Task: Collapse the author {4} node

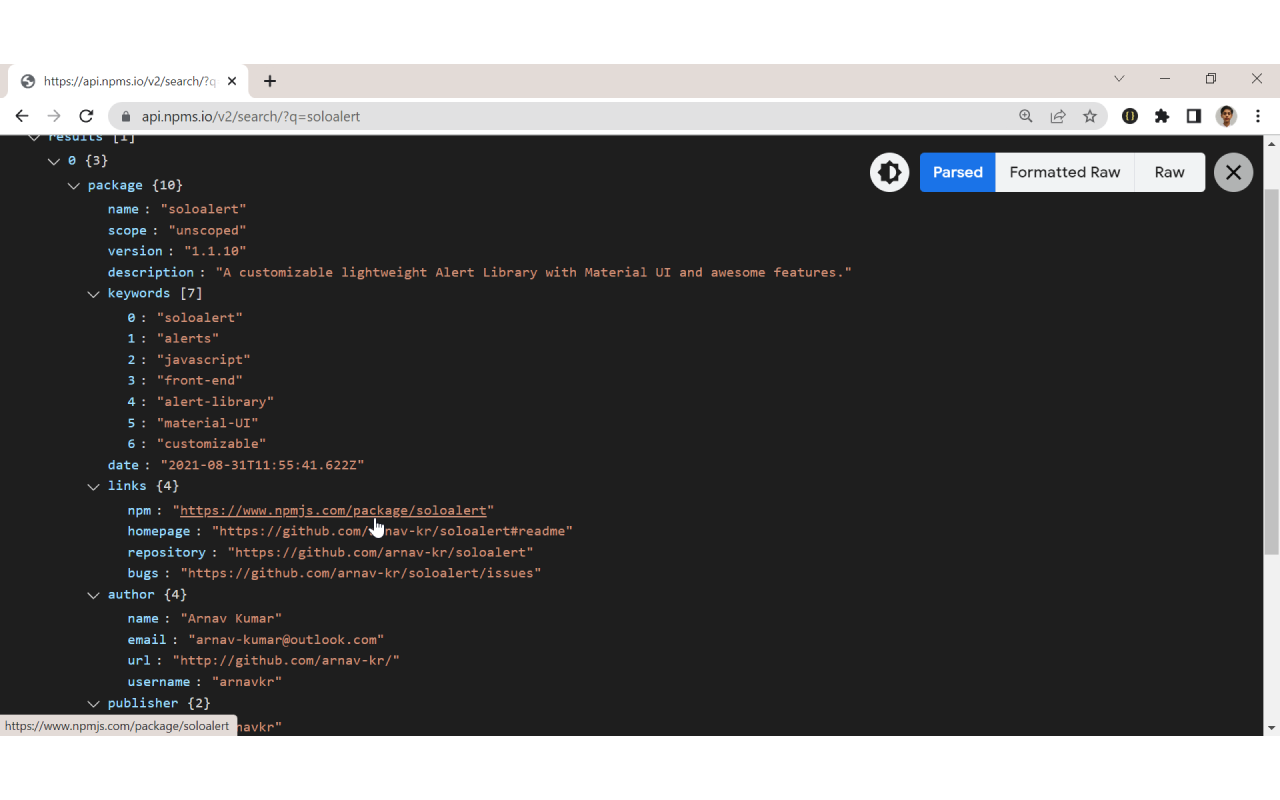Action: [94, 594]
